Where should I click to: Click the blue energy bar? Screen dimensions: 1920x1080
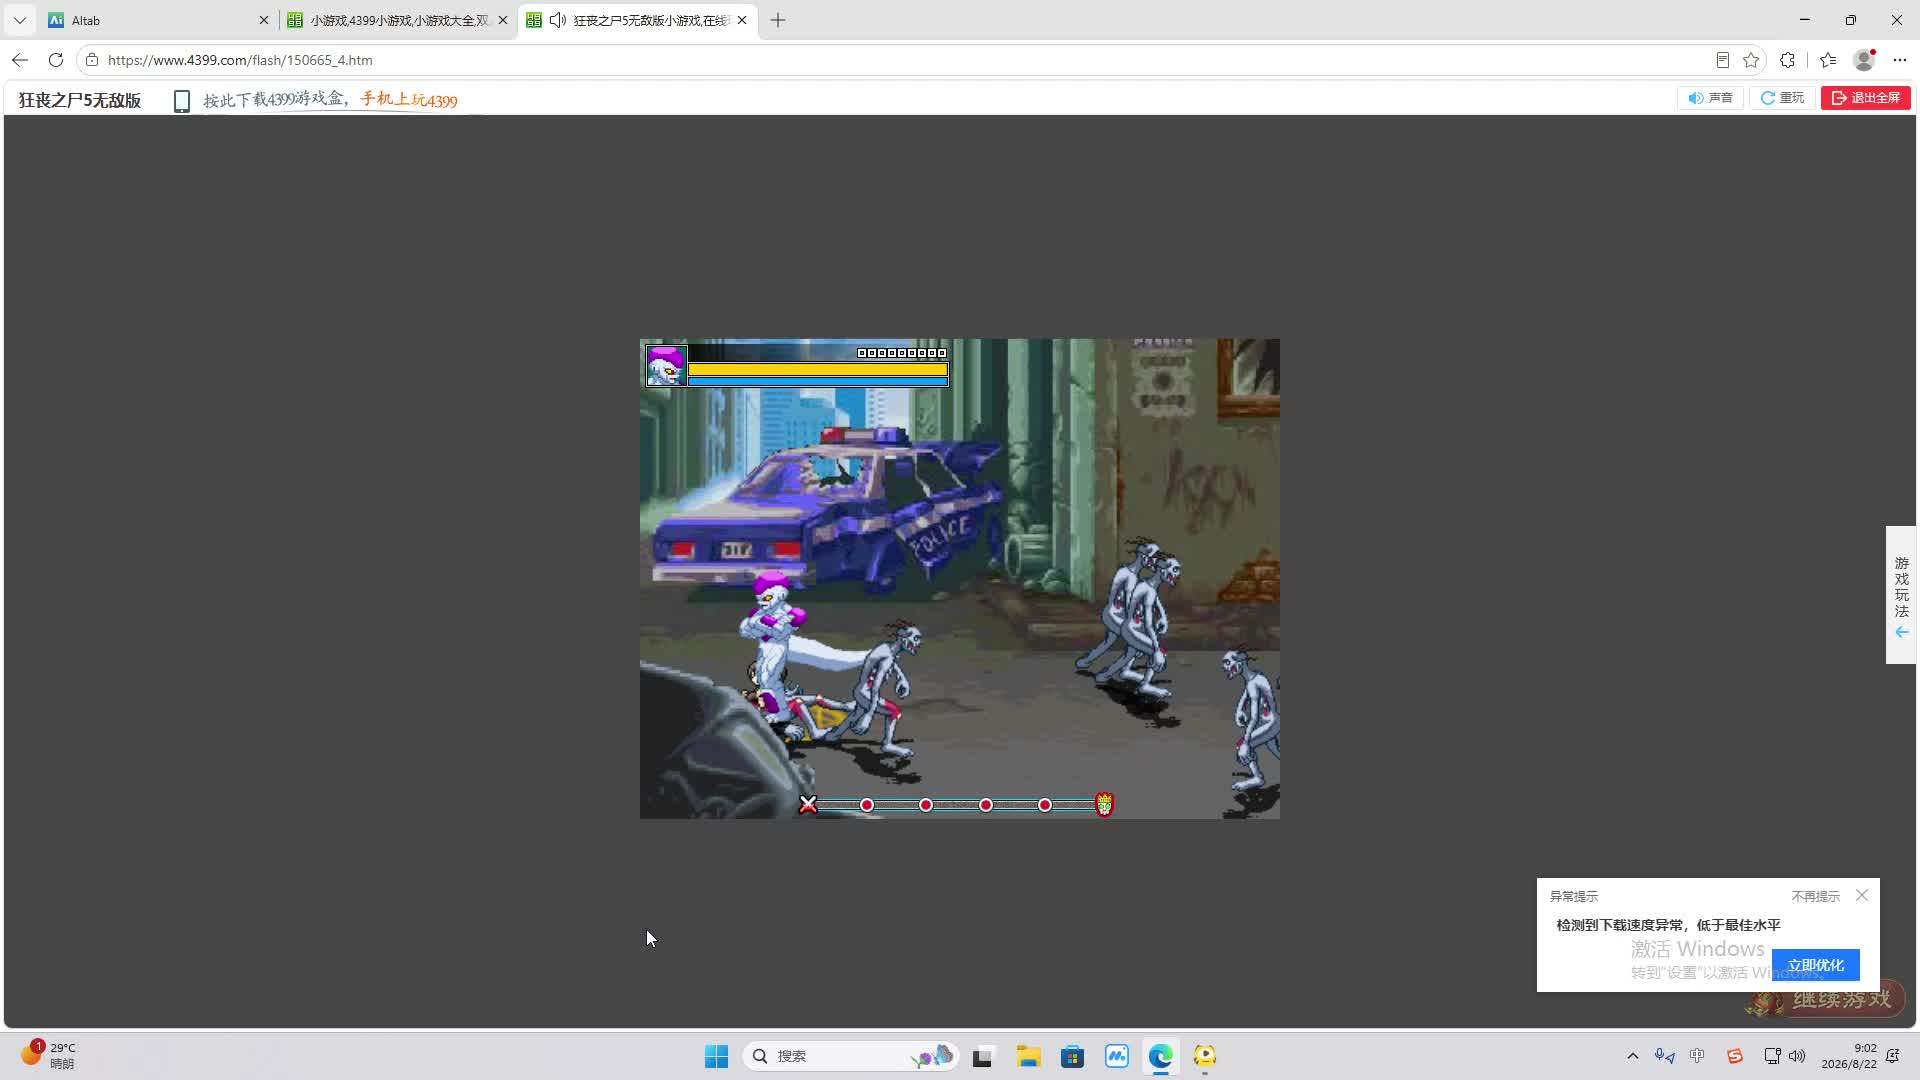point(818,381)
